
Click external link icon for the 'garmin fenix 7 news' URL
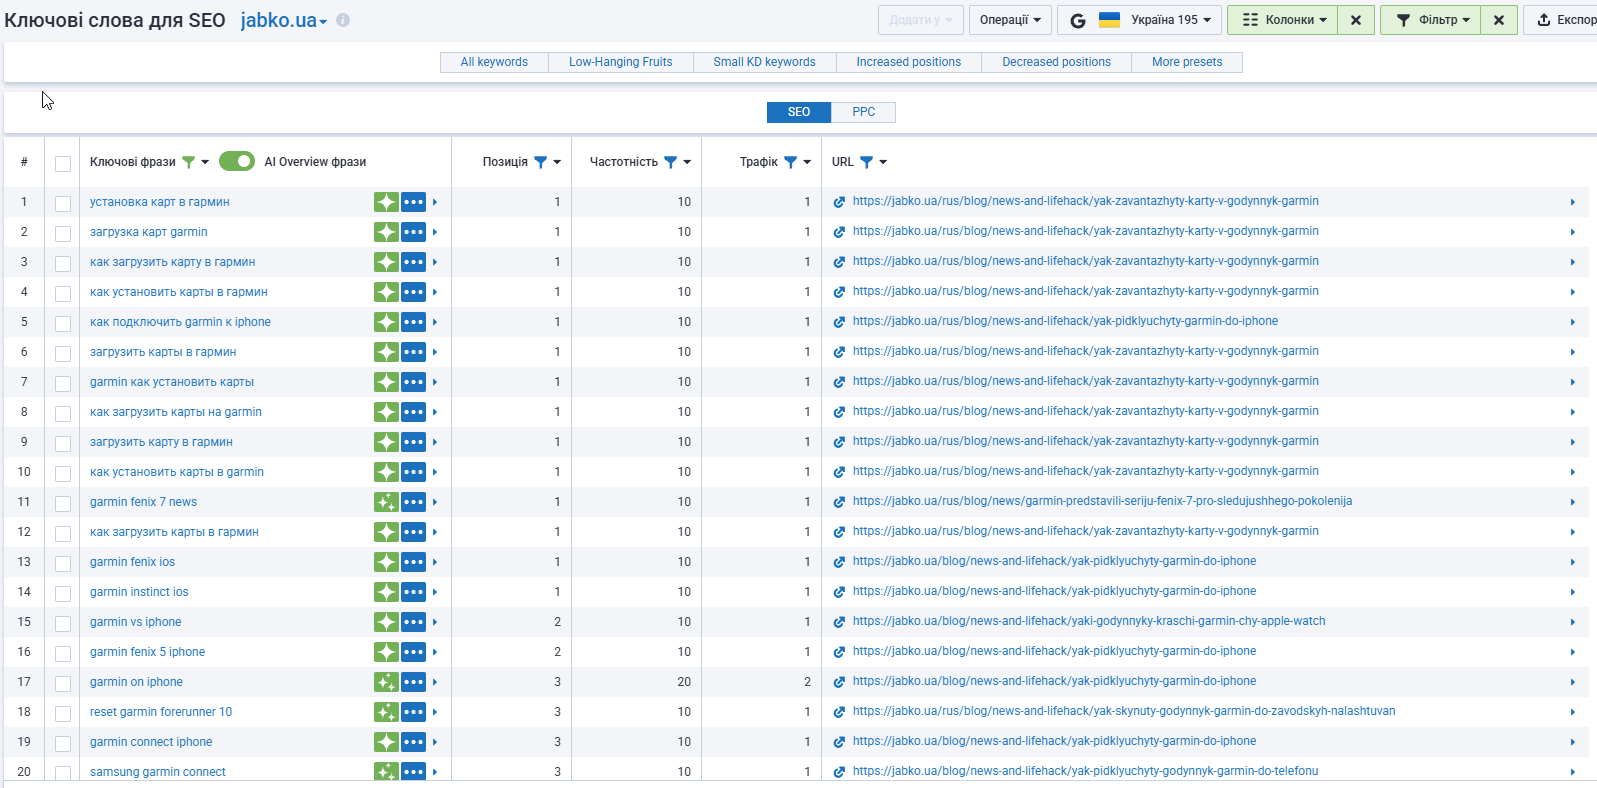click(839, 502)
